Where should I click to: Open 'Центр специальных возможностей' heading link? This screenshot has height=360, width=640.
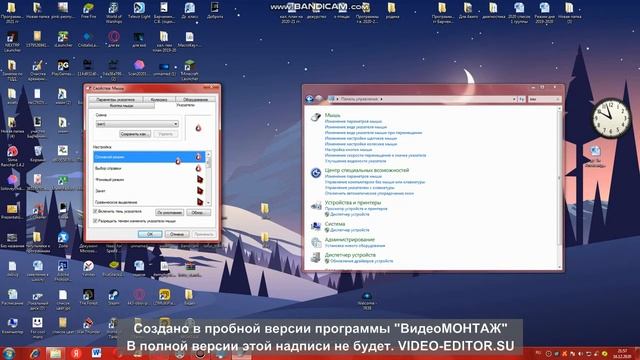tap(367, 170)
